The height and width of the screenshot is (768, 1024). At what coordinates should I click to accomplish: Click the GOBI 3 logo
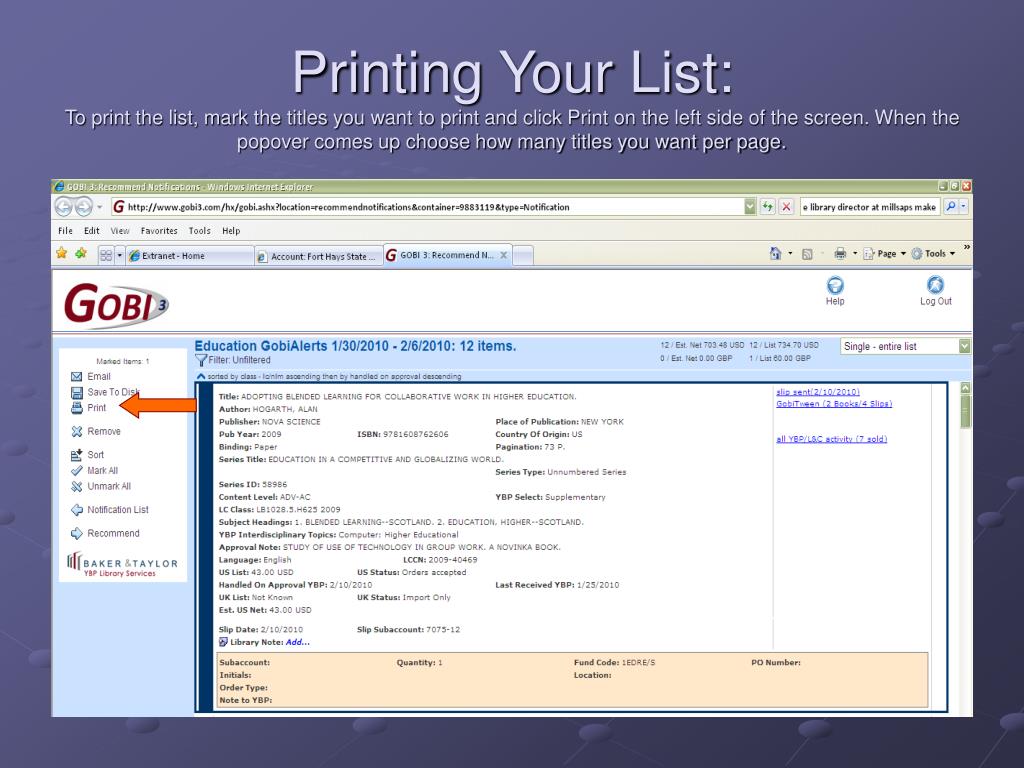[116, 305]
